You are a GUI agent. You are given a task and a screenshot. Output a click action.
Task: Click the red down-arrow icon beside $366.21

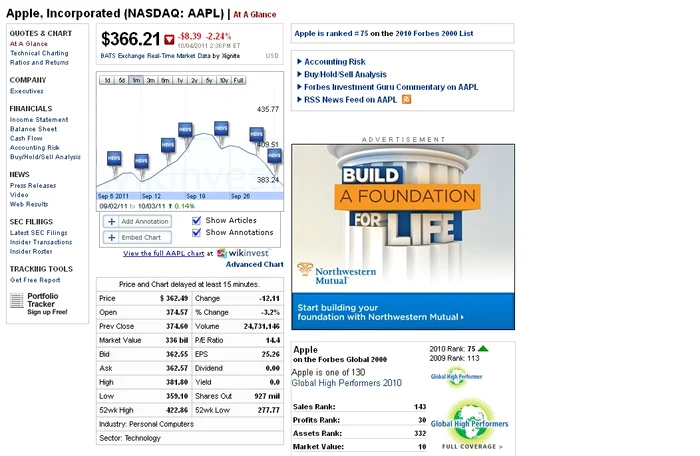point(169,40)
